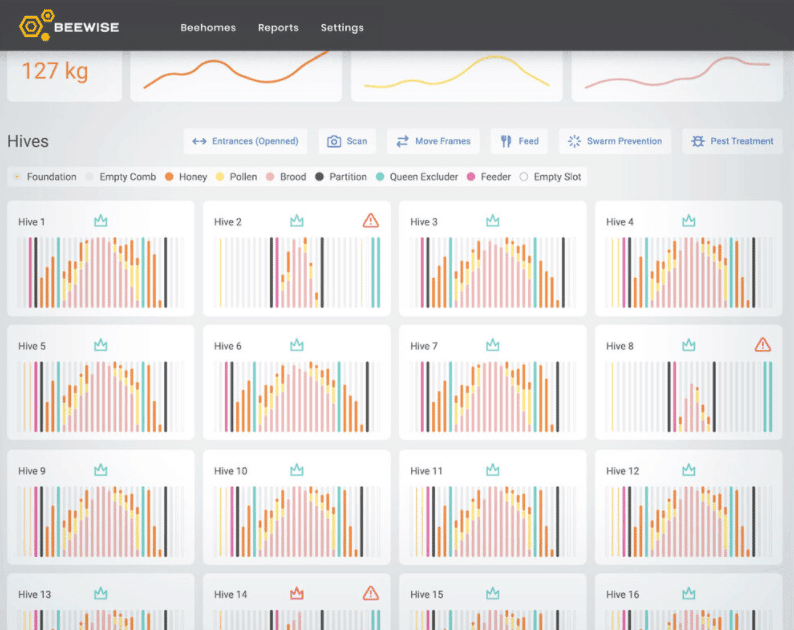
Task: Click the Beewise hexagon logo
Action: click(x=35, y=25)
